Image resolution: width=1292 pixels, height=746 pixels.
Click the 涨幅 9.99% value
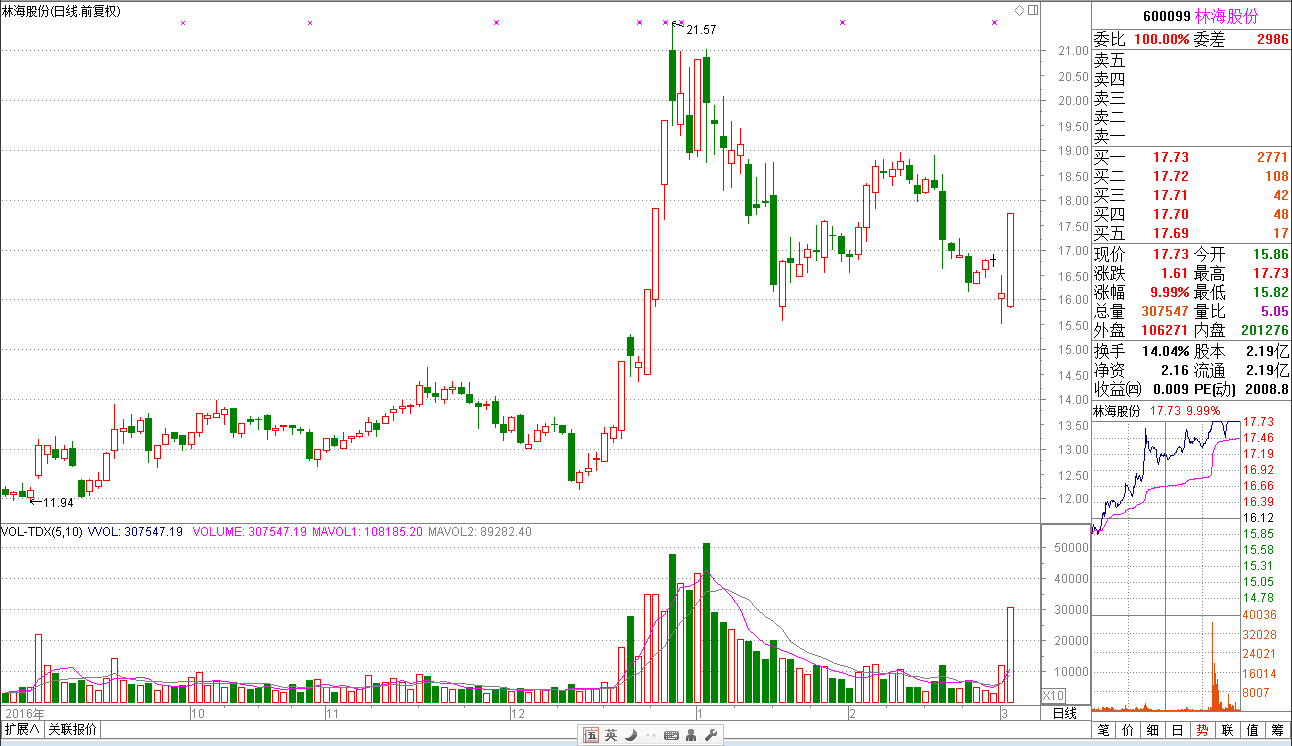pos(1169,292)
